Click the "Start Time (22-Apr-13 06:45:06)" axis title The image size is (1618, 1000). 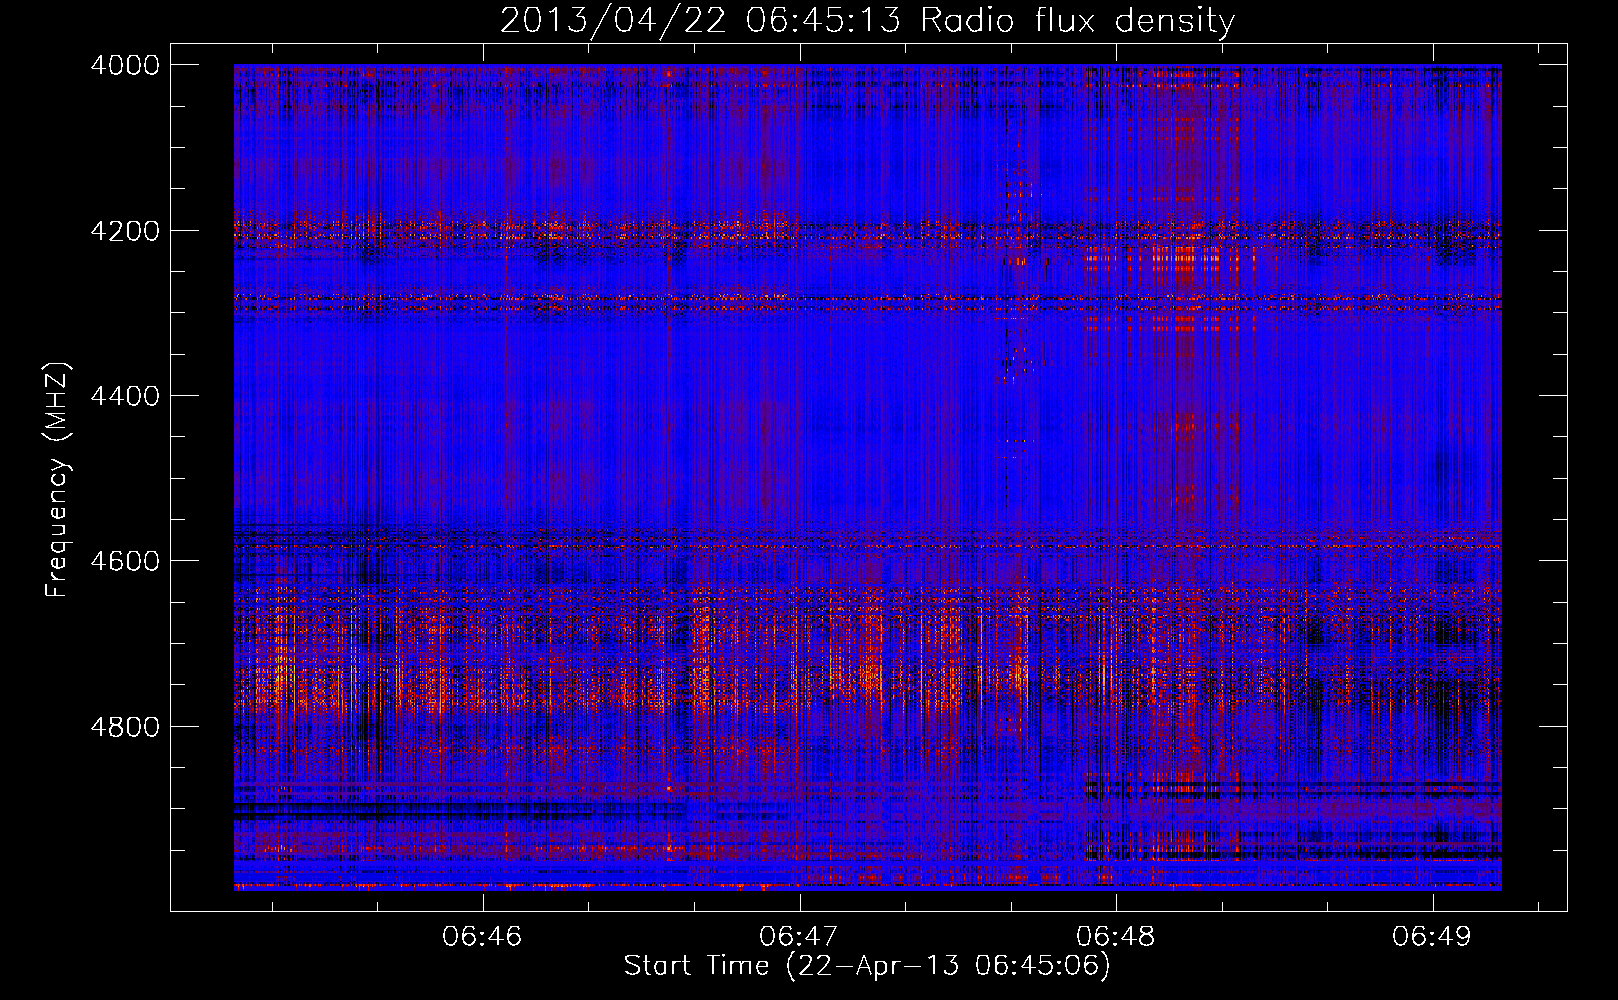[867, 966]
